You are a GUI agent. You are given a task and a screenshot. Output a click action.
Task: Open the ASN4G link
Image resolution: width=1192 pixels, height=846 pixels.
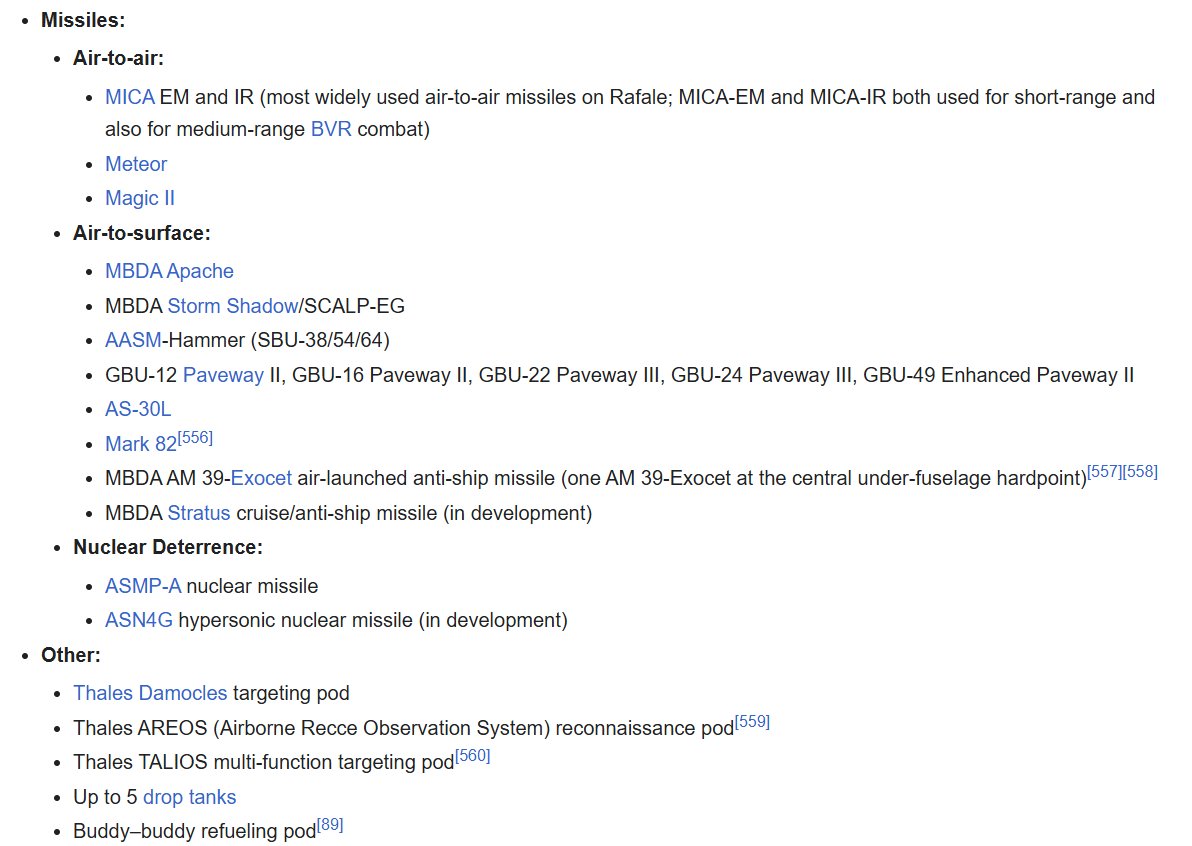pyautogui.click(x=139, y=621)
